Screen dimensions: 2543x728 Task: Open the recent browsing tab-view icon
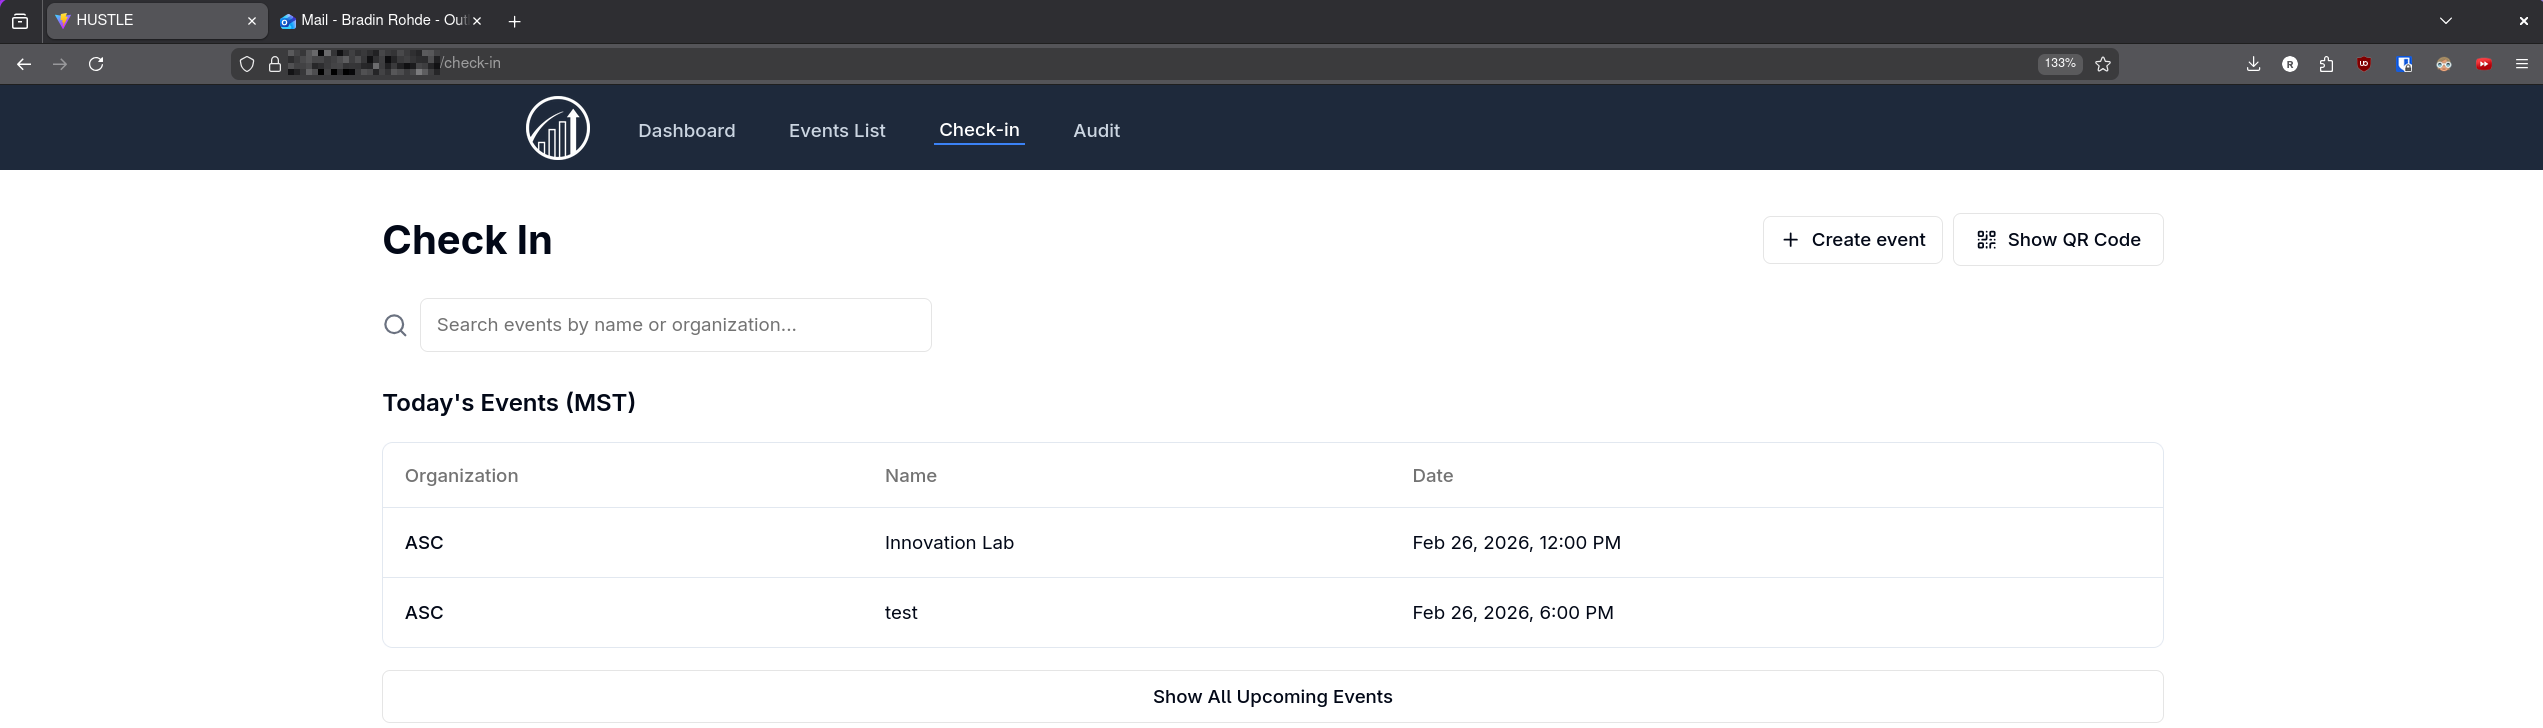coord(20,21)
